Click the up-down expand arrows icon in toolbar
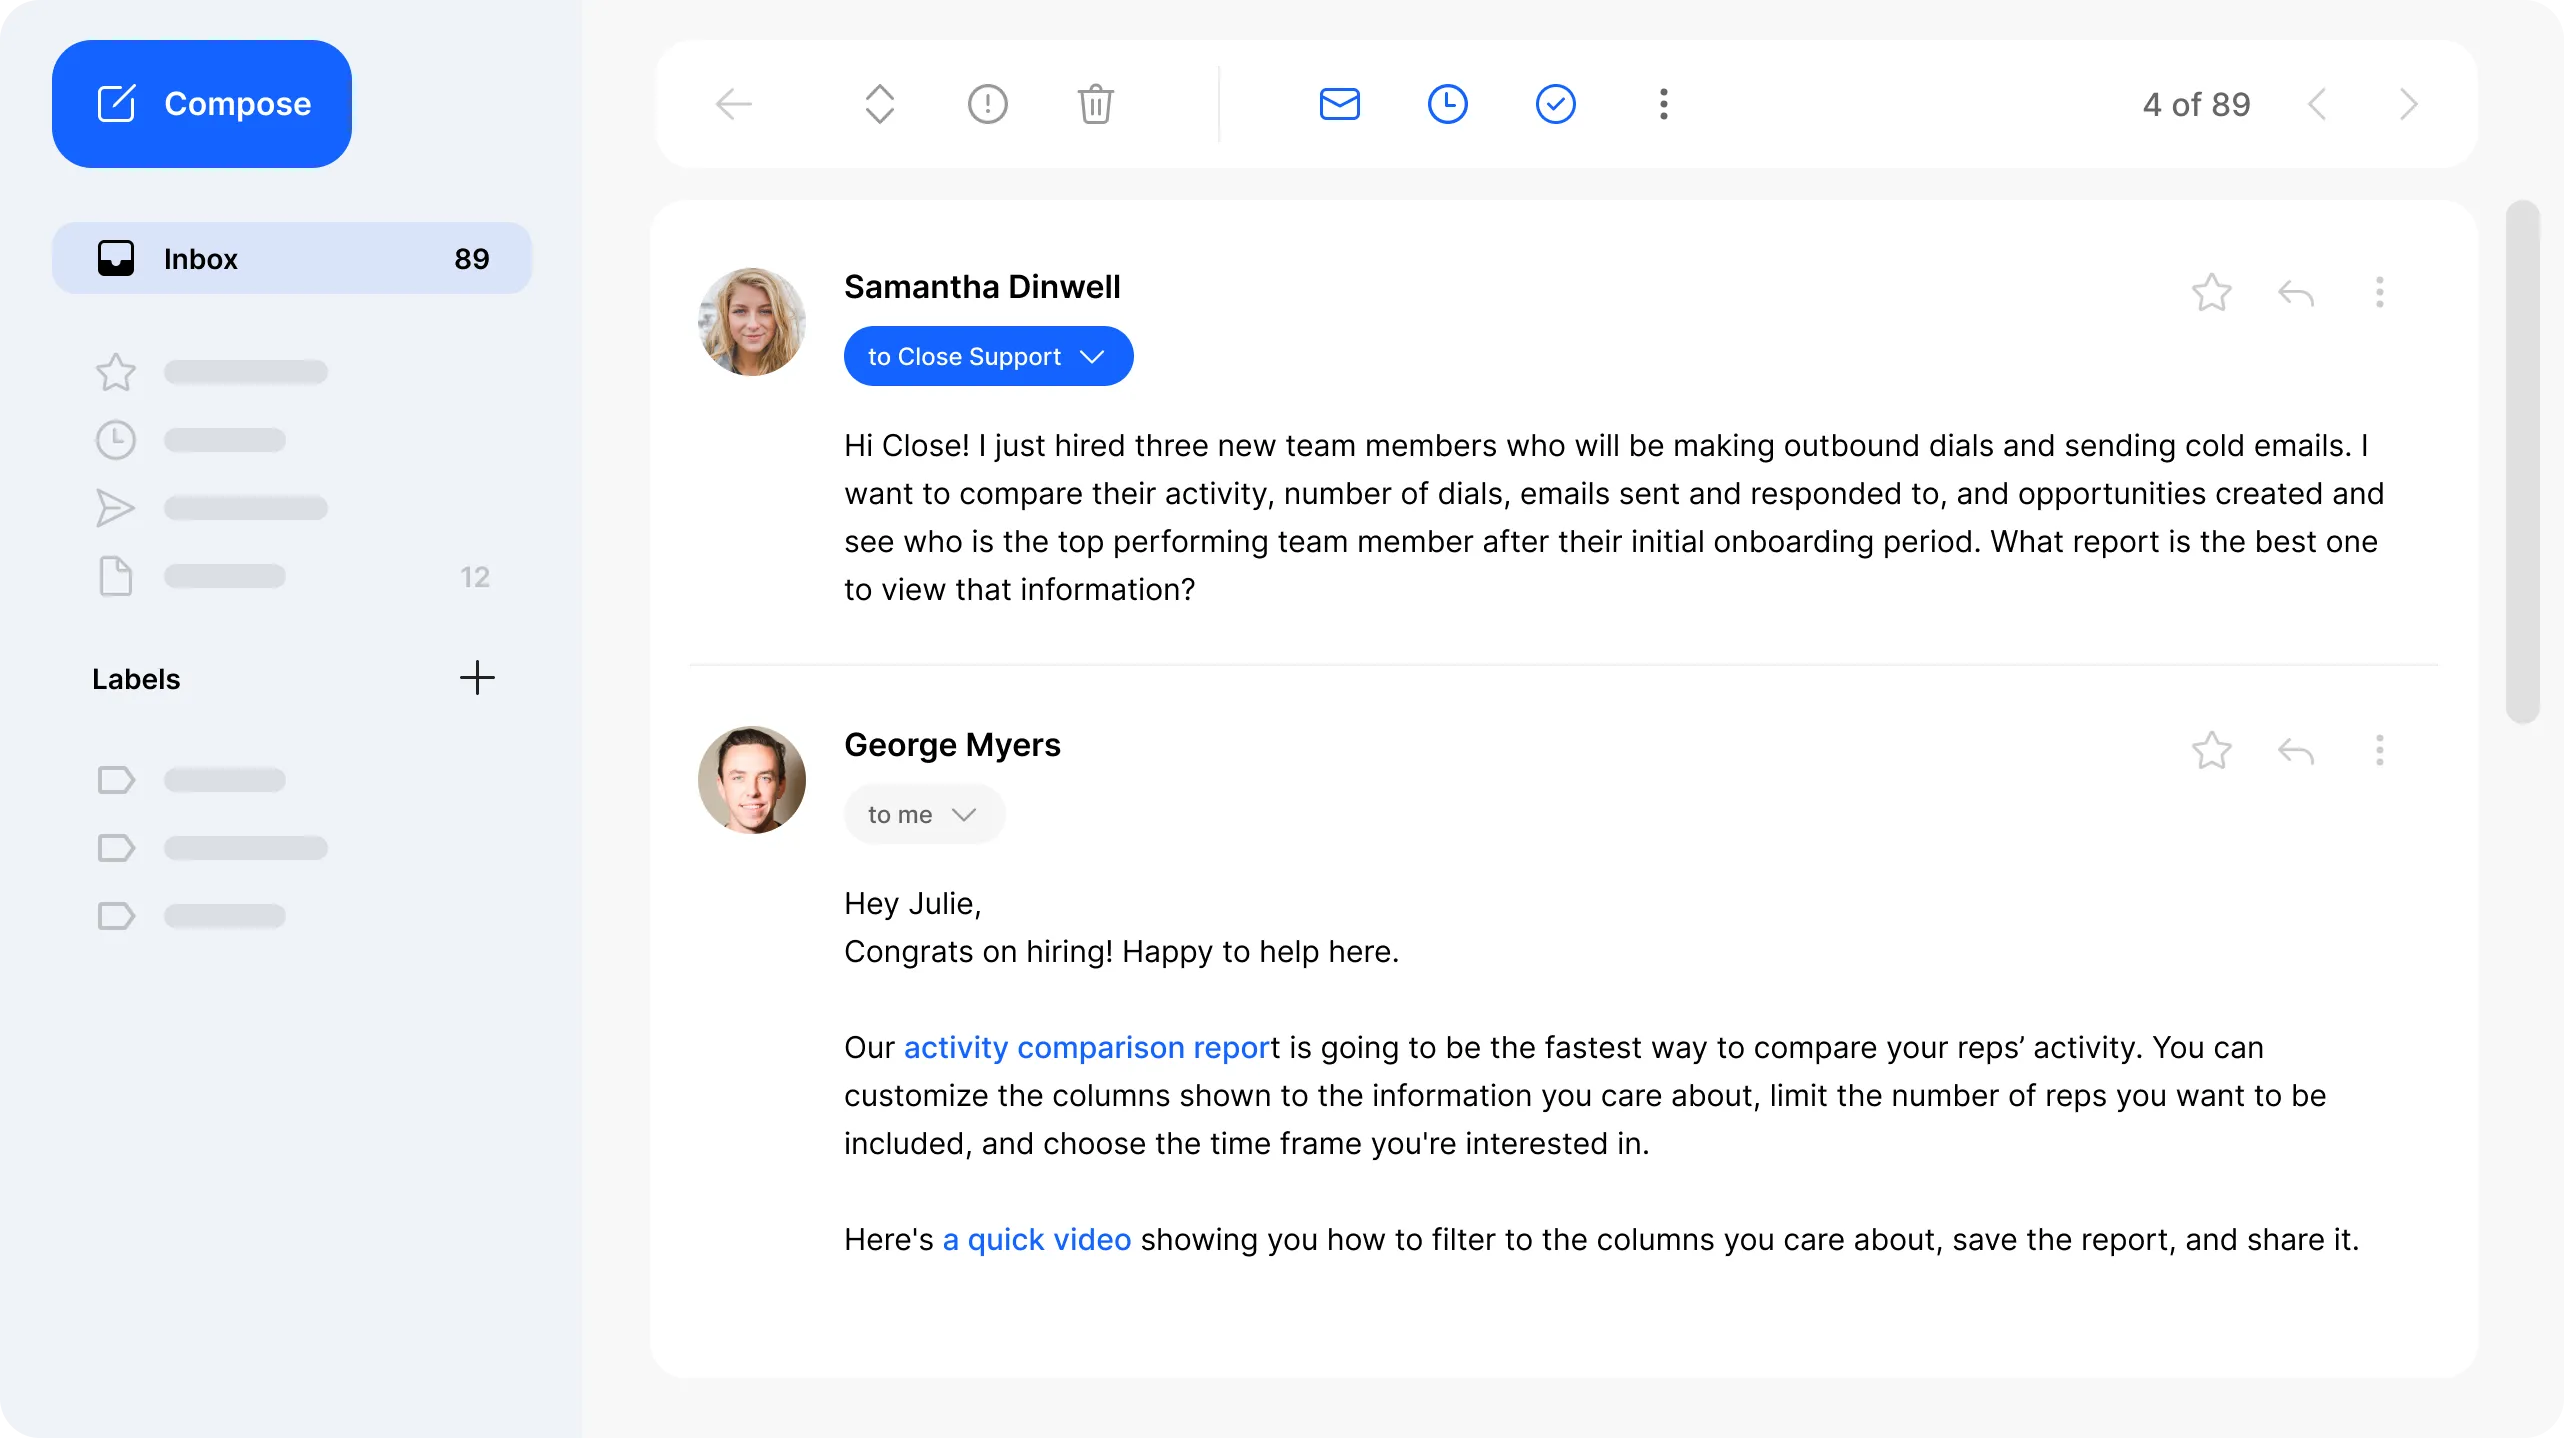 [x=880, y=104]
